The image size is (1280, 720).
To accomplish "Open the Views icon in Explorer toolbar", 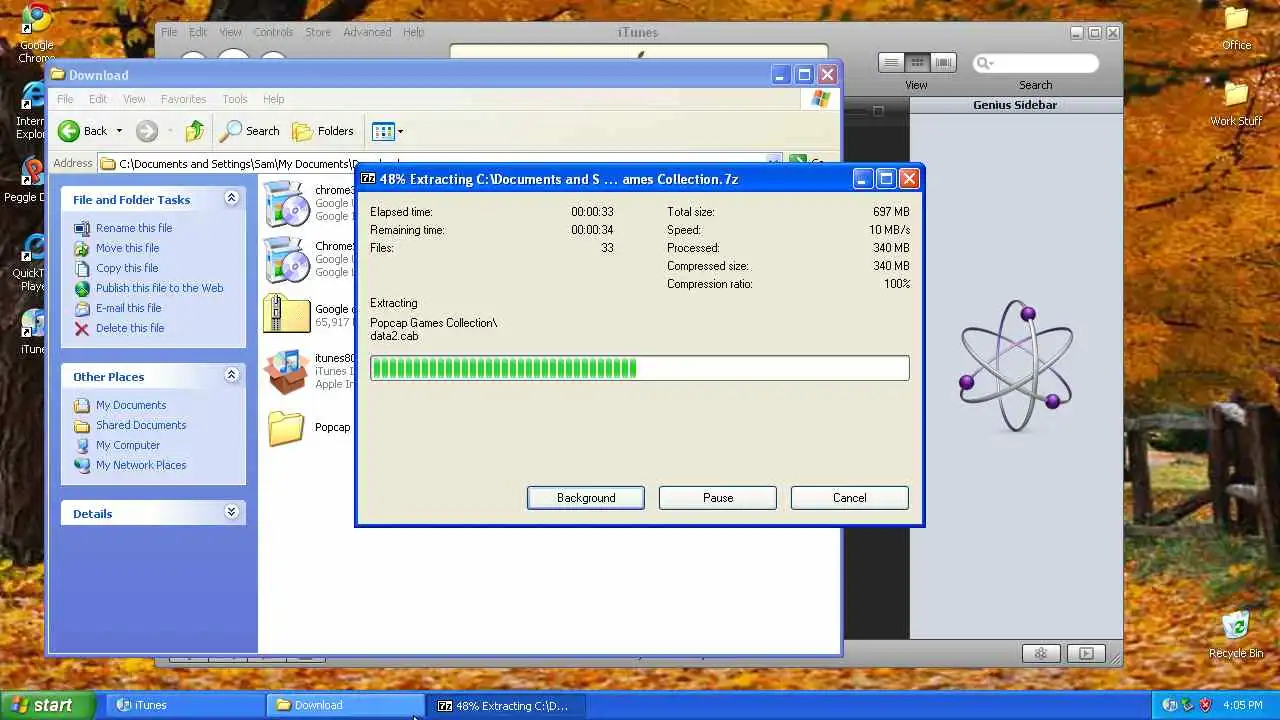I will pos(383,131).
